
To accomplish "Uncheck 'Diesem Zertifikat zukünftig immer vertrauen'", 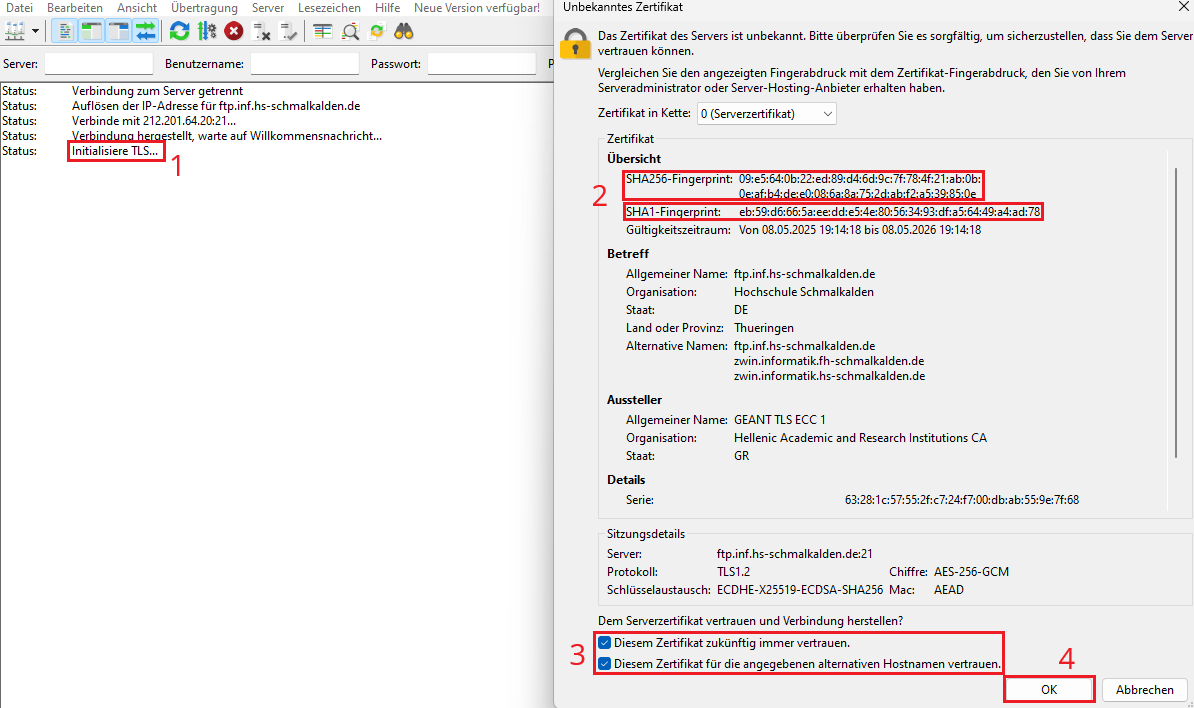I will click(x=604, y=643).
